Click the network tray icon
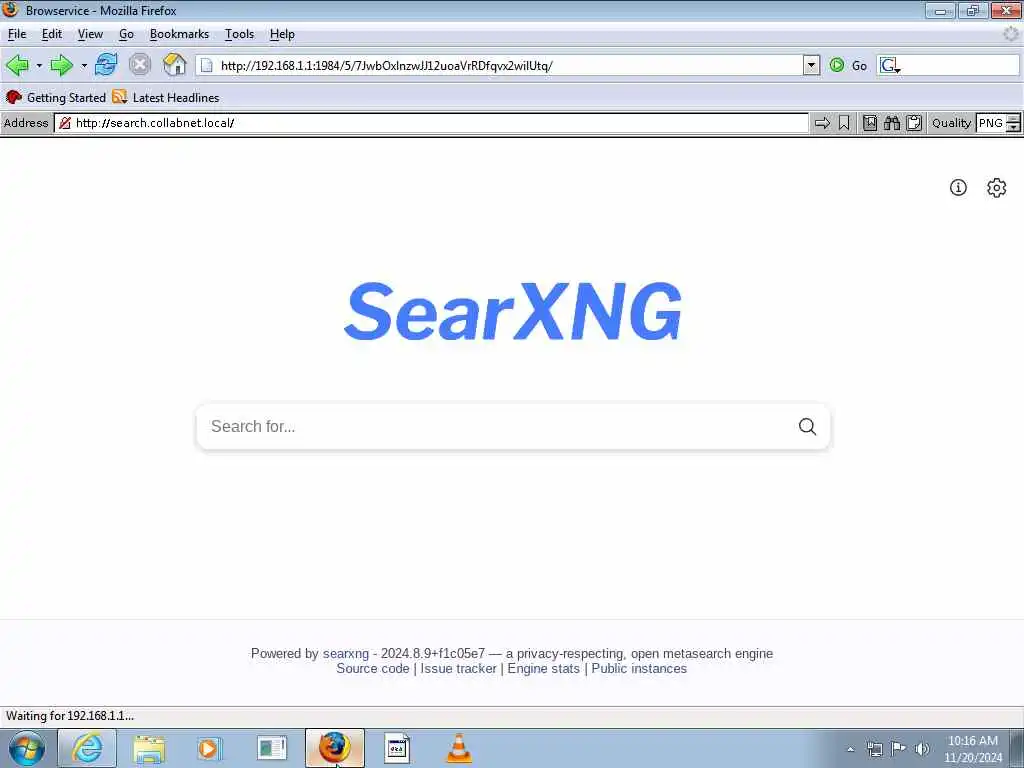The width and height of the screenshot is (1024, 768). tap(874, 749)
